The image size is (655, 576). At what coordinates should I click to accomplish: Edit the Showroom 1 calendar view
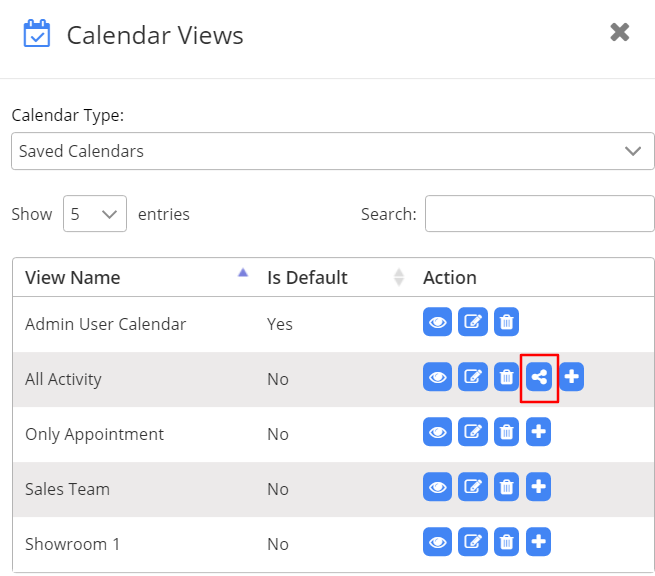(472, 543)
